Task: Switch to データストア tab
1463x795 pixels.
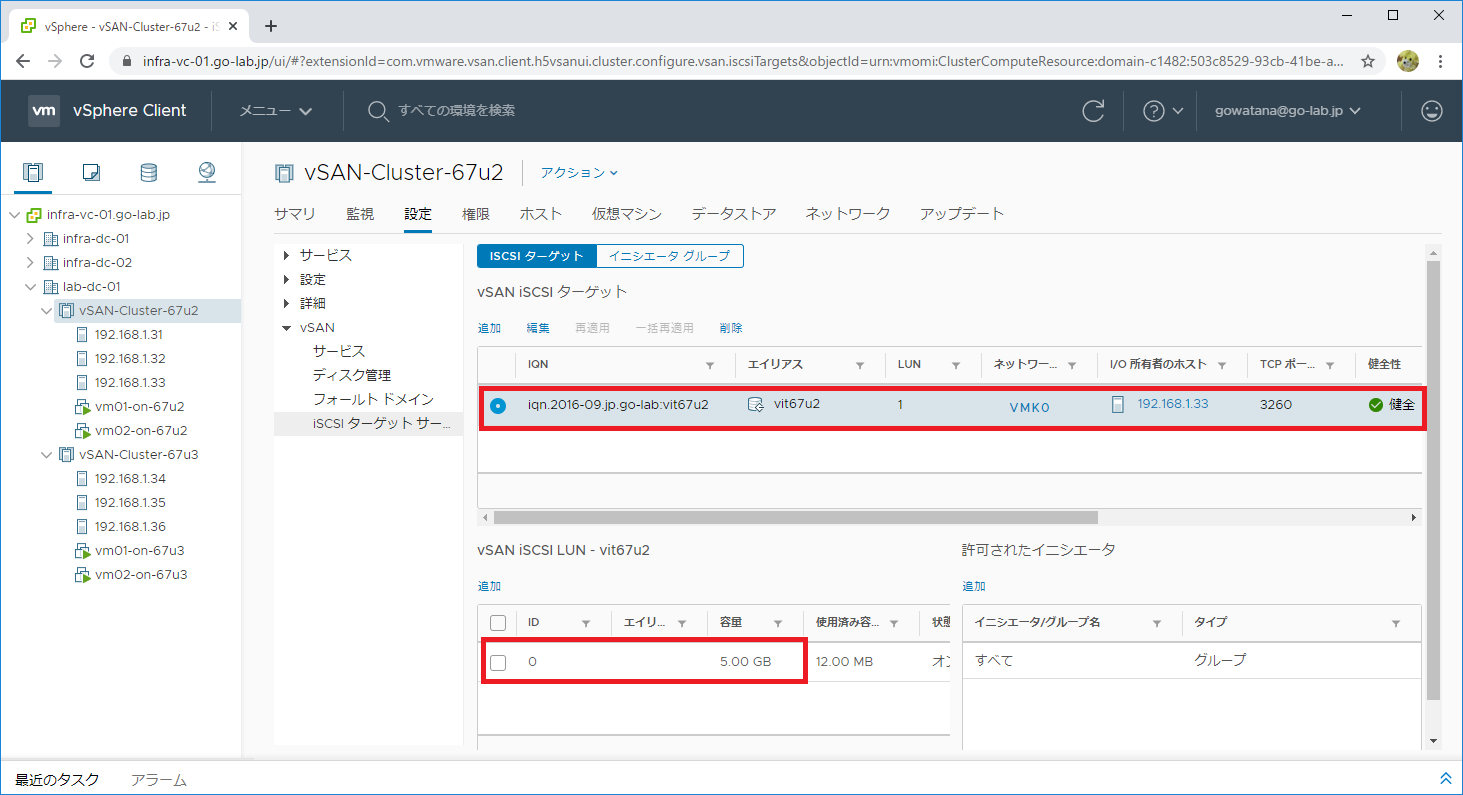Action: (734, 214)
